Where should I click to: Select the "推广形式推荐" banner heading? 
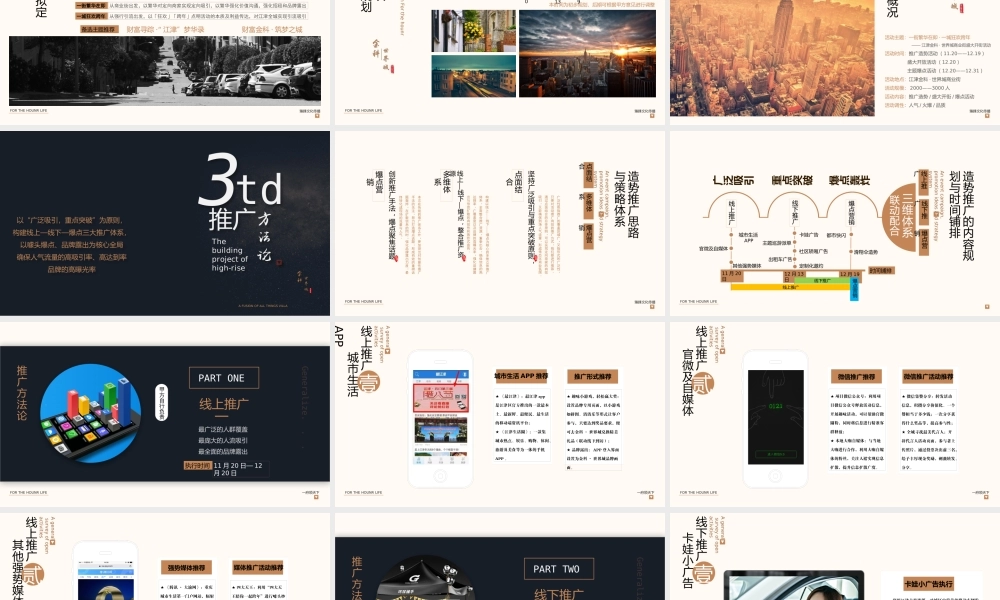click(x=593, y=375)
